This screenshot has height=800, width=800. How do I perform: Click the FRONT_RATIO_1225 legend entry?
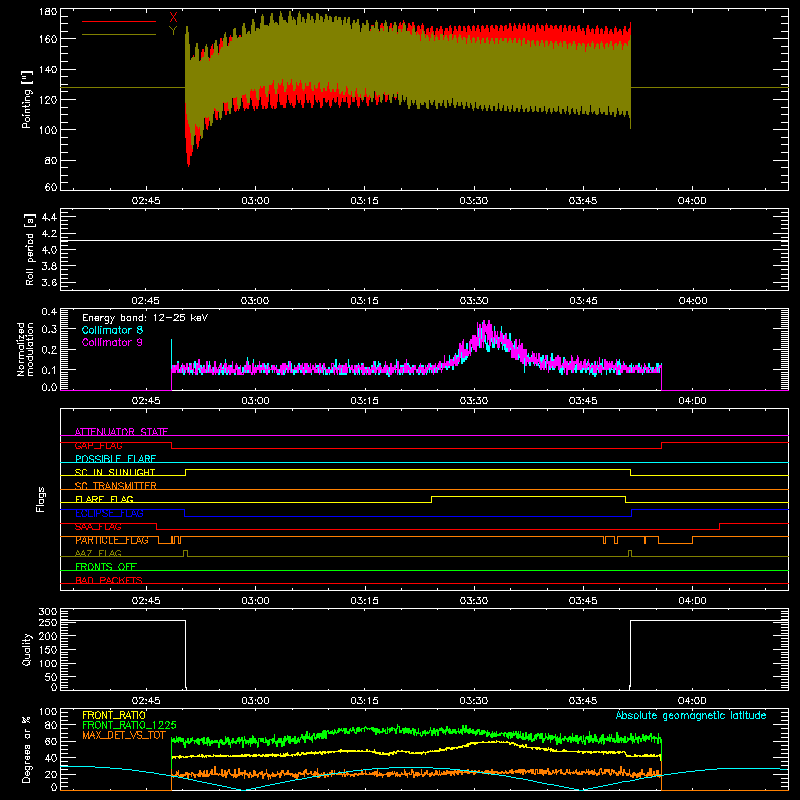tap(129, 725)
